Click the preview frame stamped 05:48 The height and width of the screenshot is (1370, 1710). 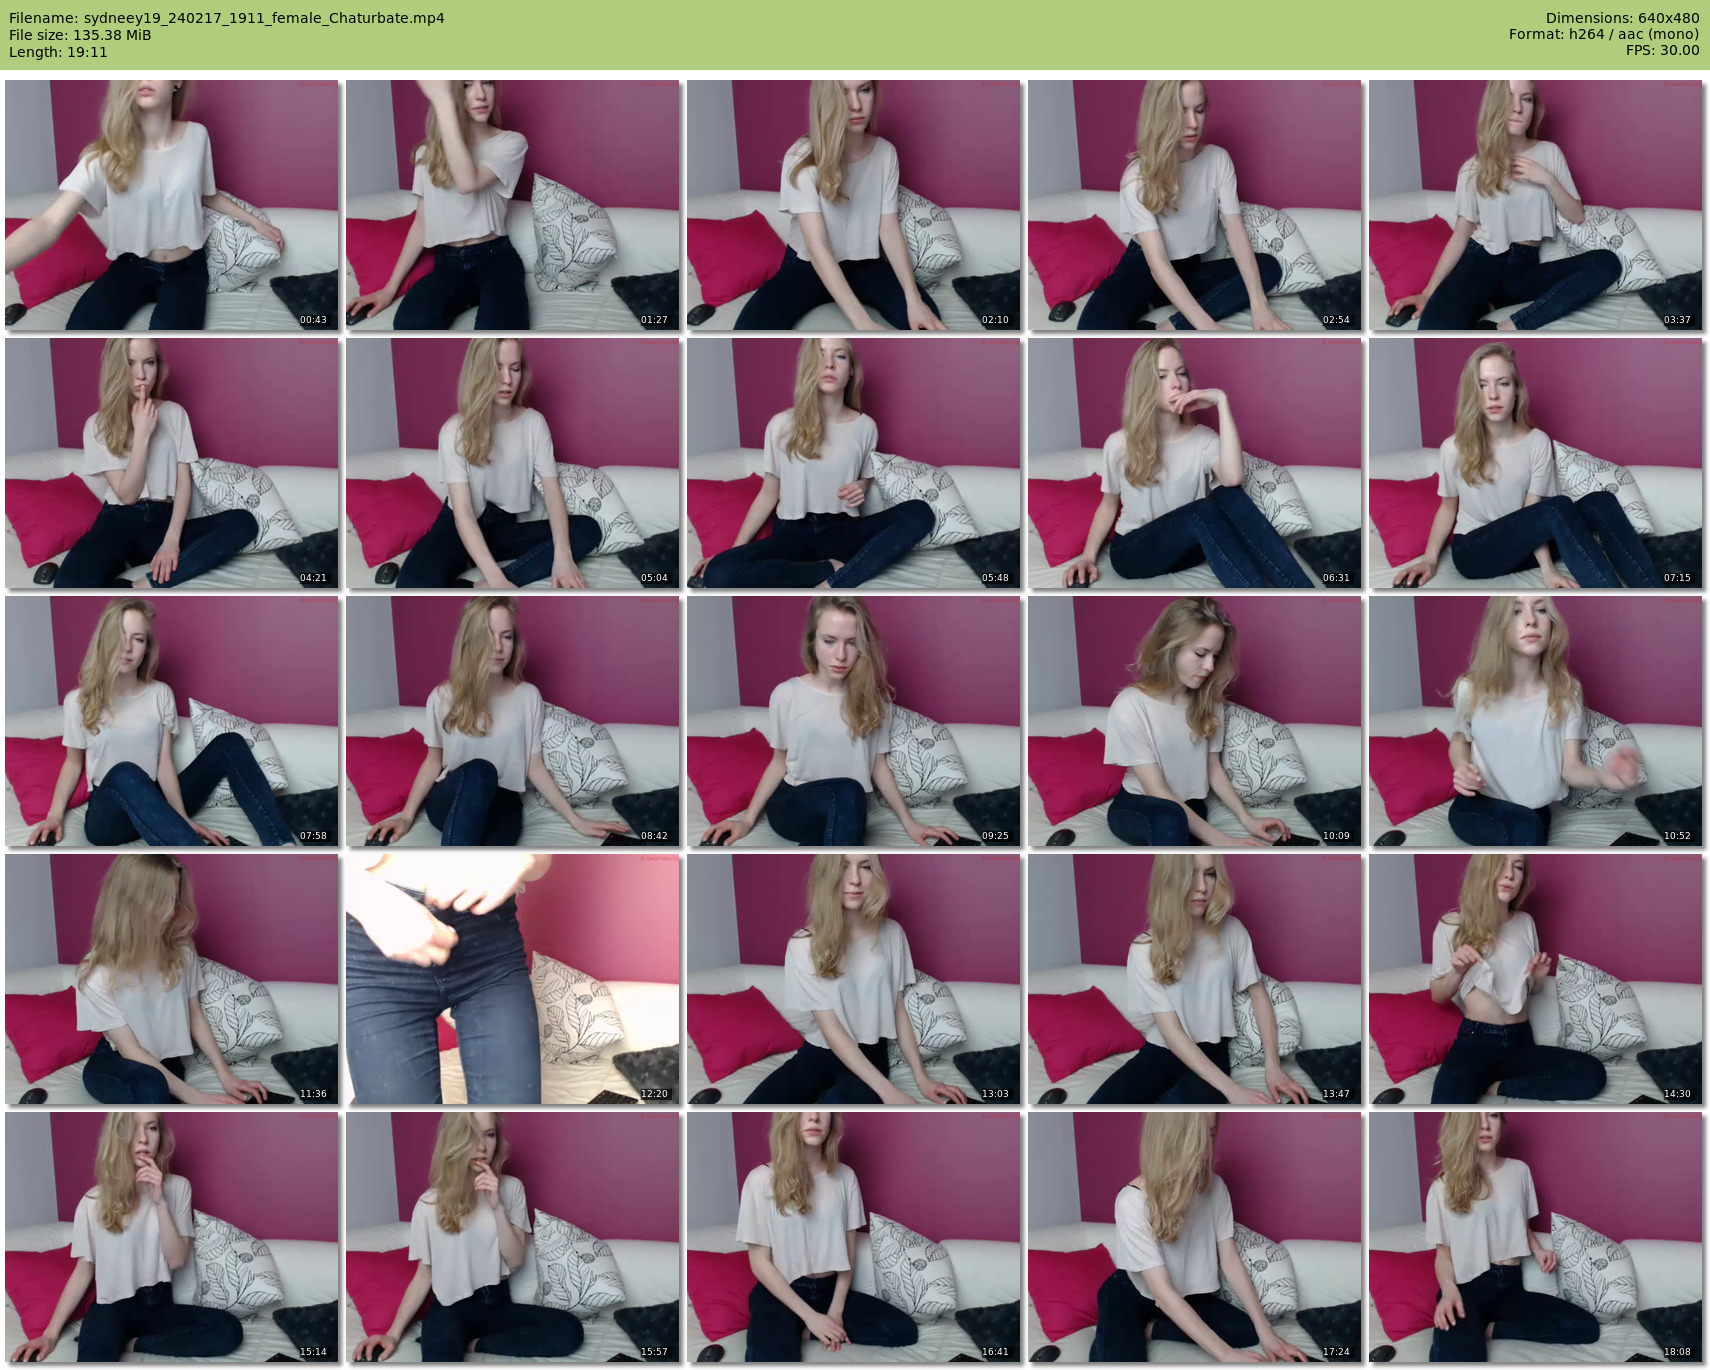point(854,463)
